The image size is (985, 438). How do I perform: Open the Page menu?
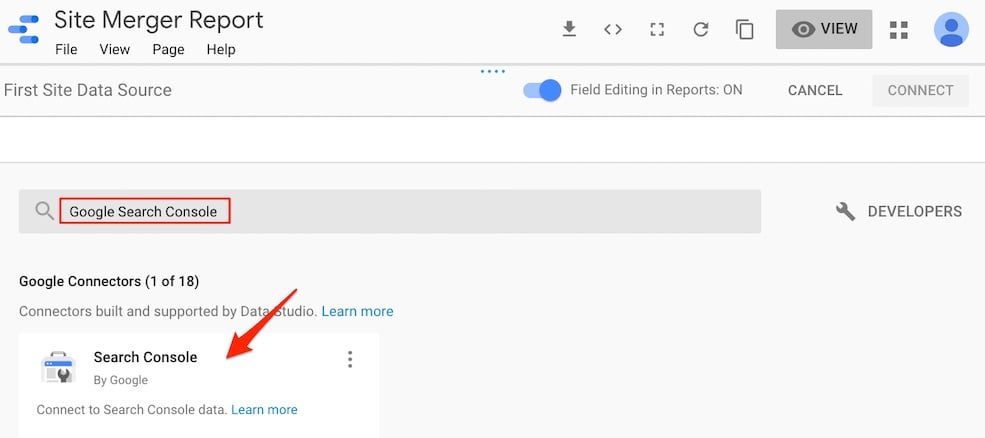point(168,49)
